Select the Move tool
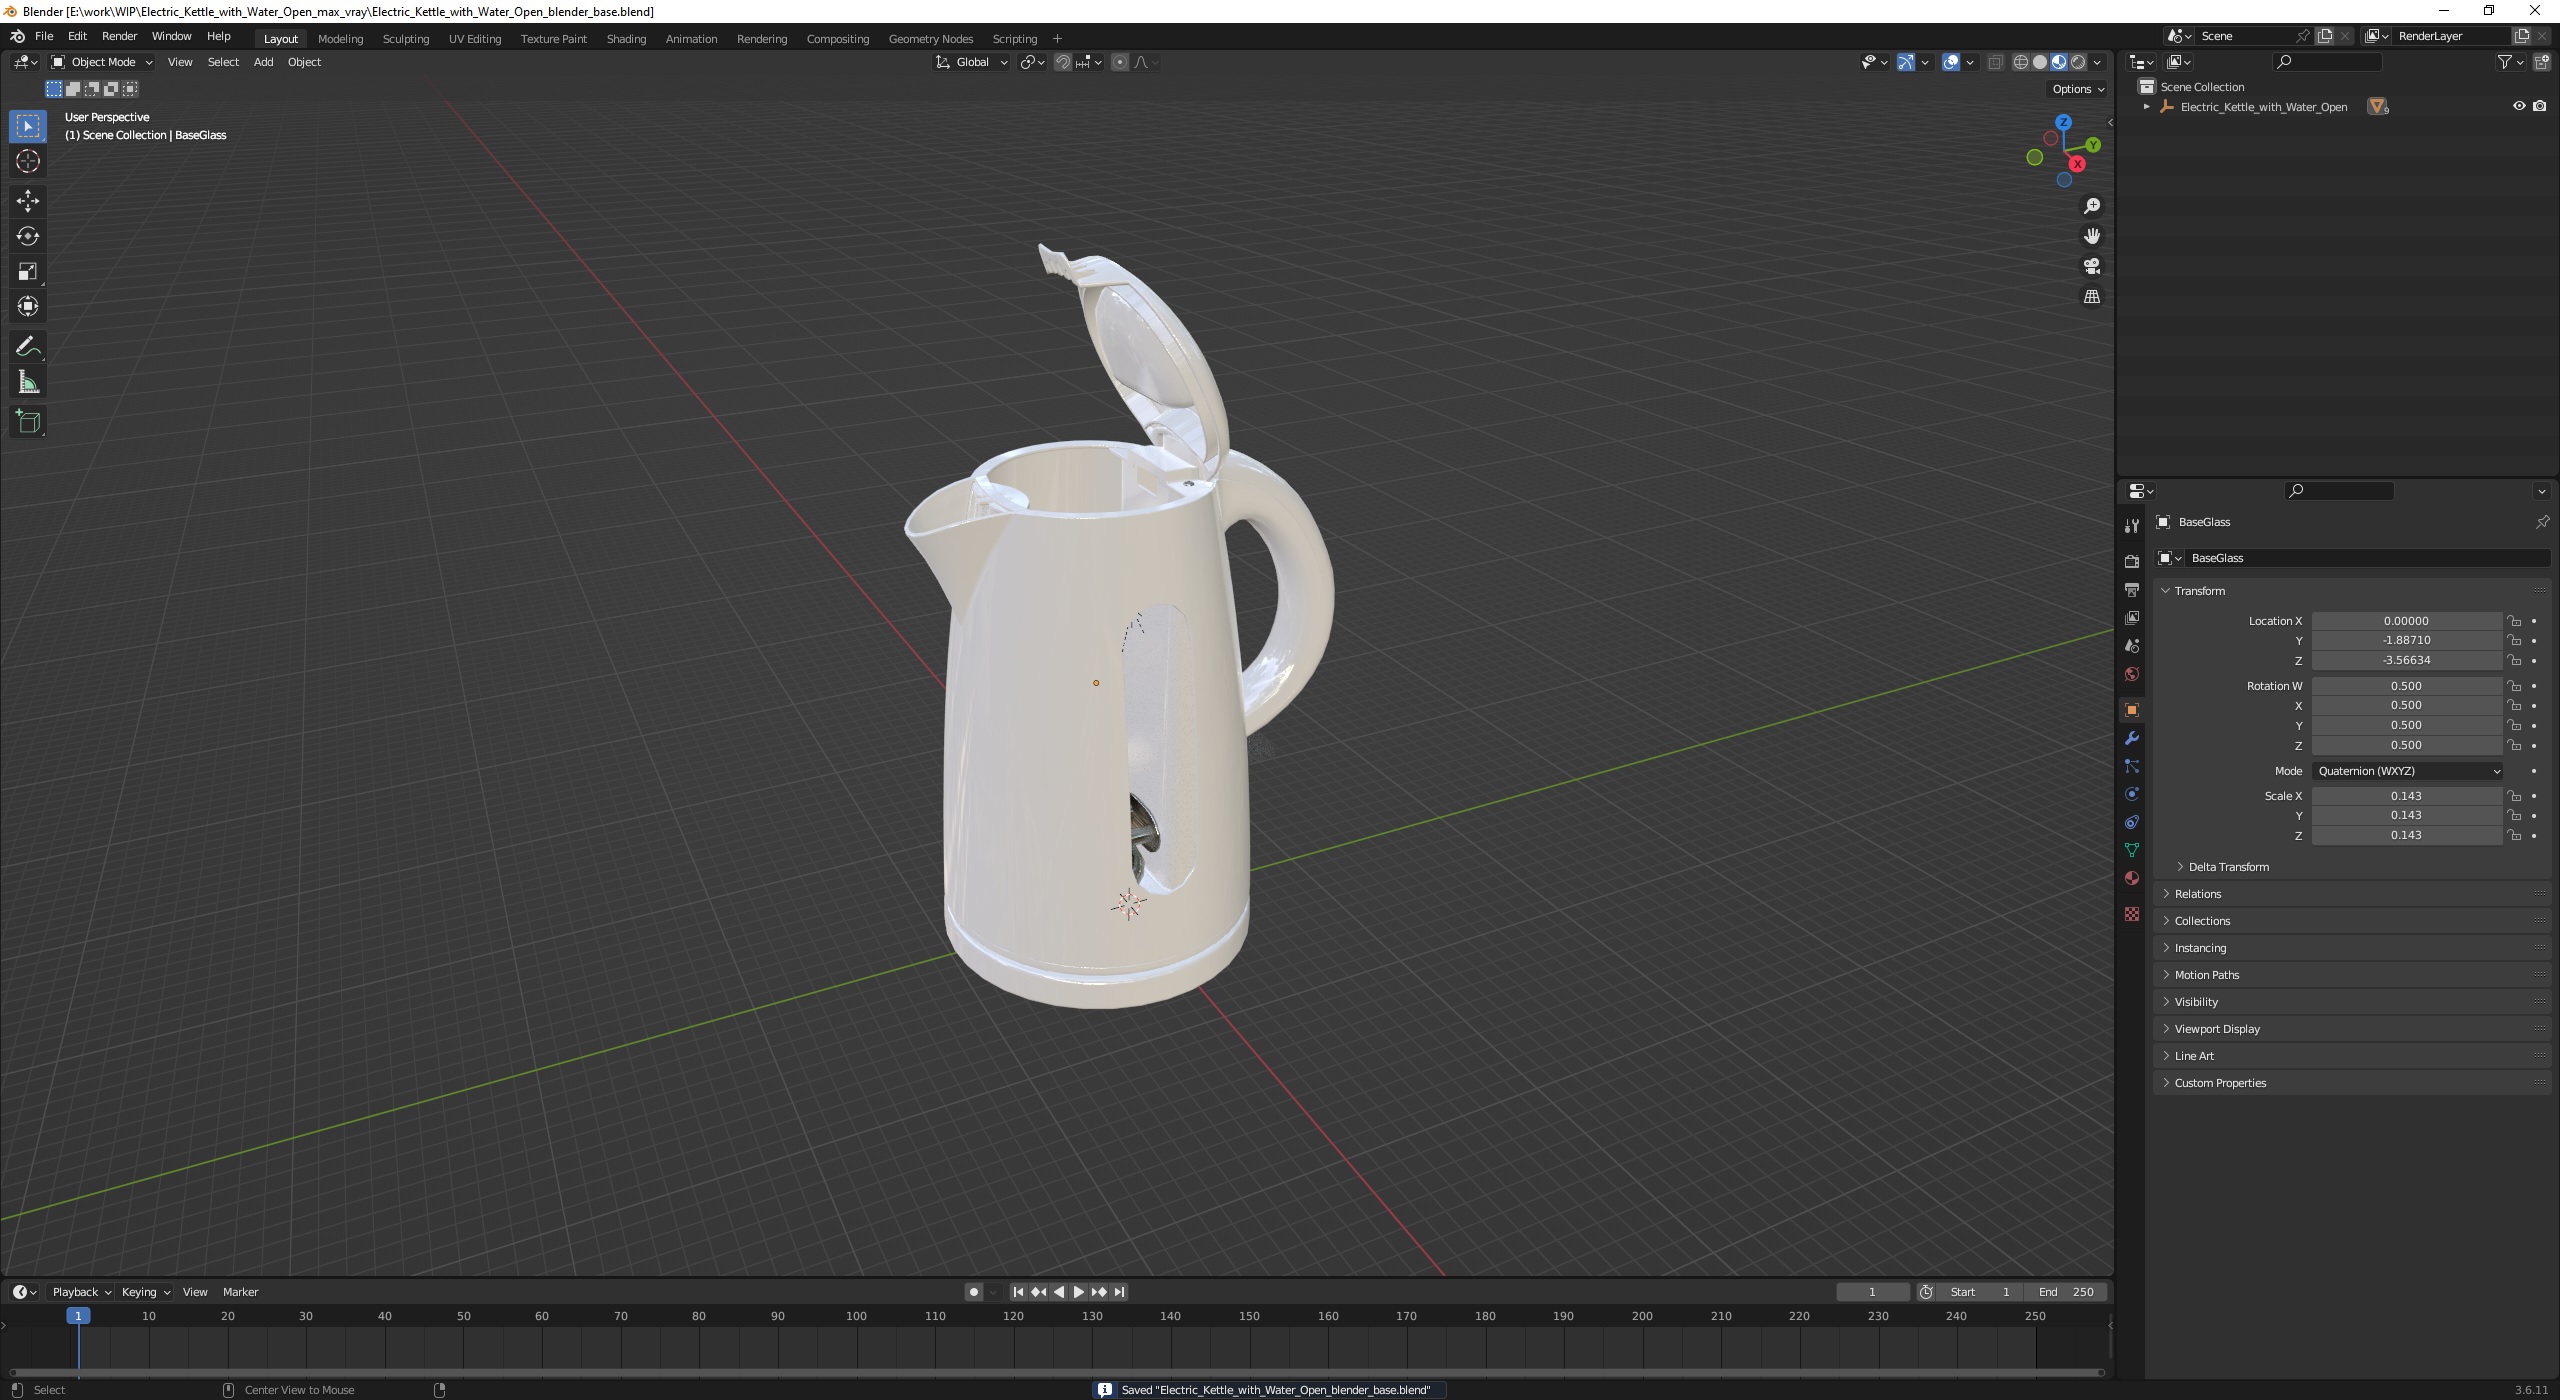The image size is (2560, 1400). tap(28, 201)
